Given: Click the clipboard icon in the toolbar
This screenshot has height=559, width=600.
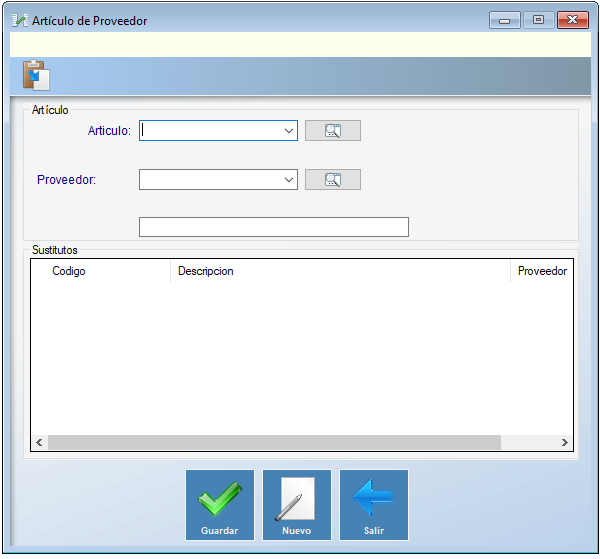Looking at the screenshot, I should pos(36,76).
